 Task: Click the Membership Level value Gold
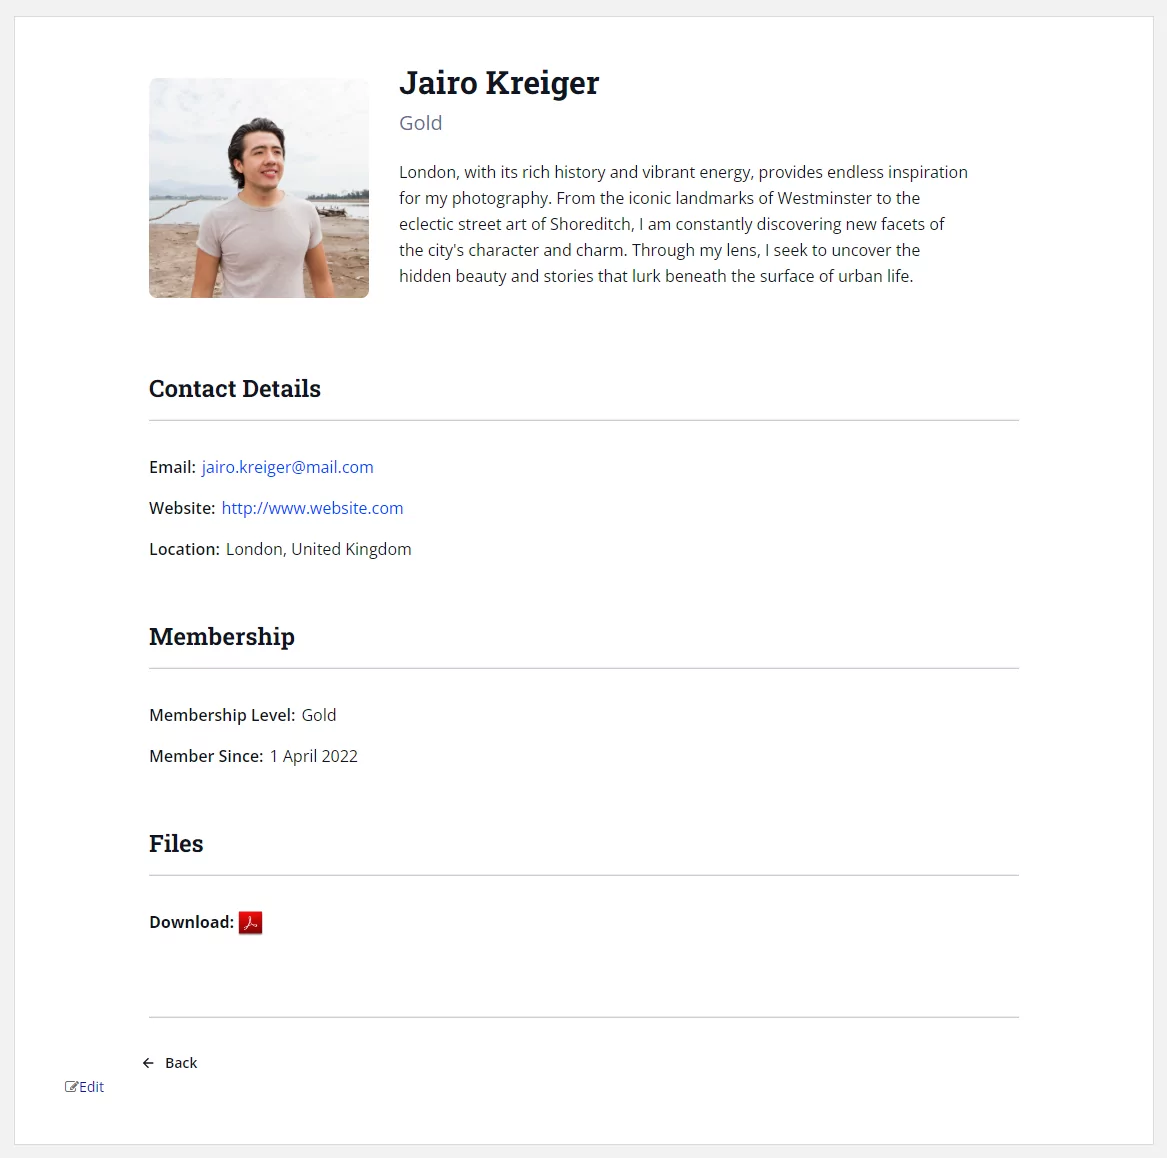tap(319, 715)
